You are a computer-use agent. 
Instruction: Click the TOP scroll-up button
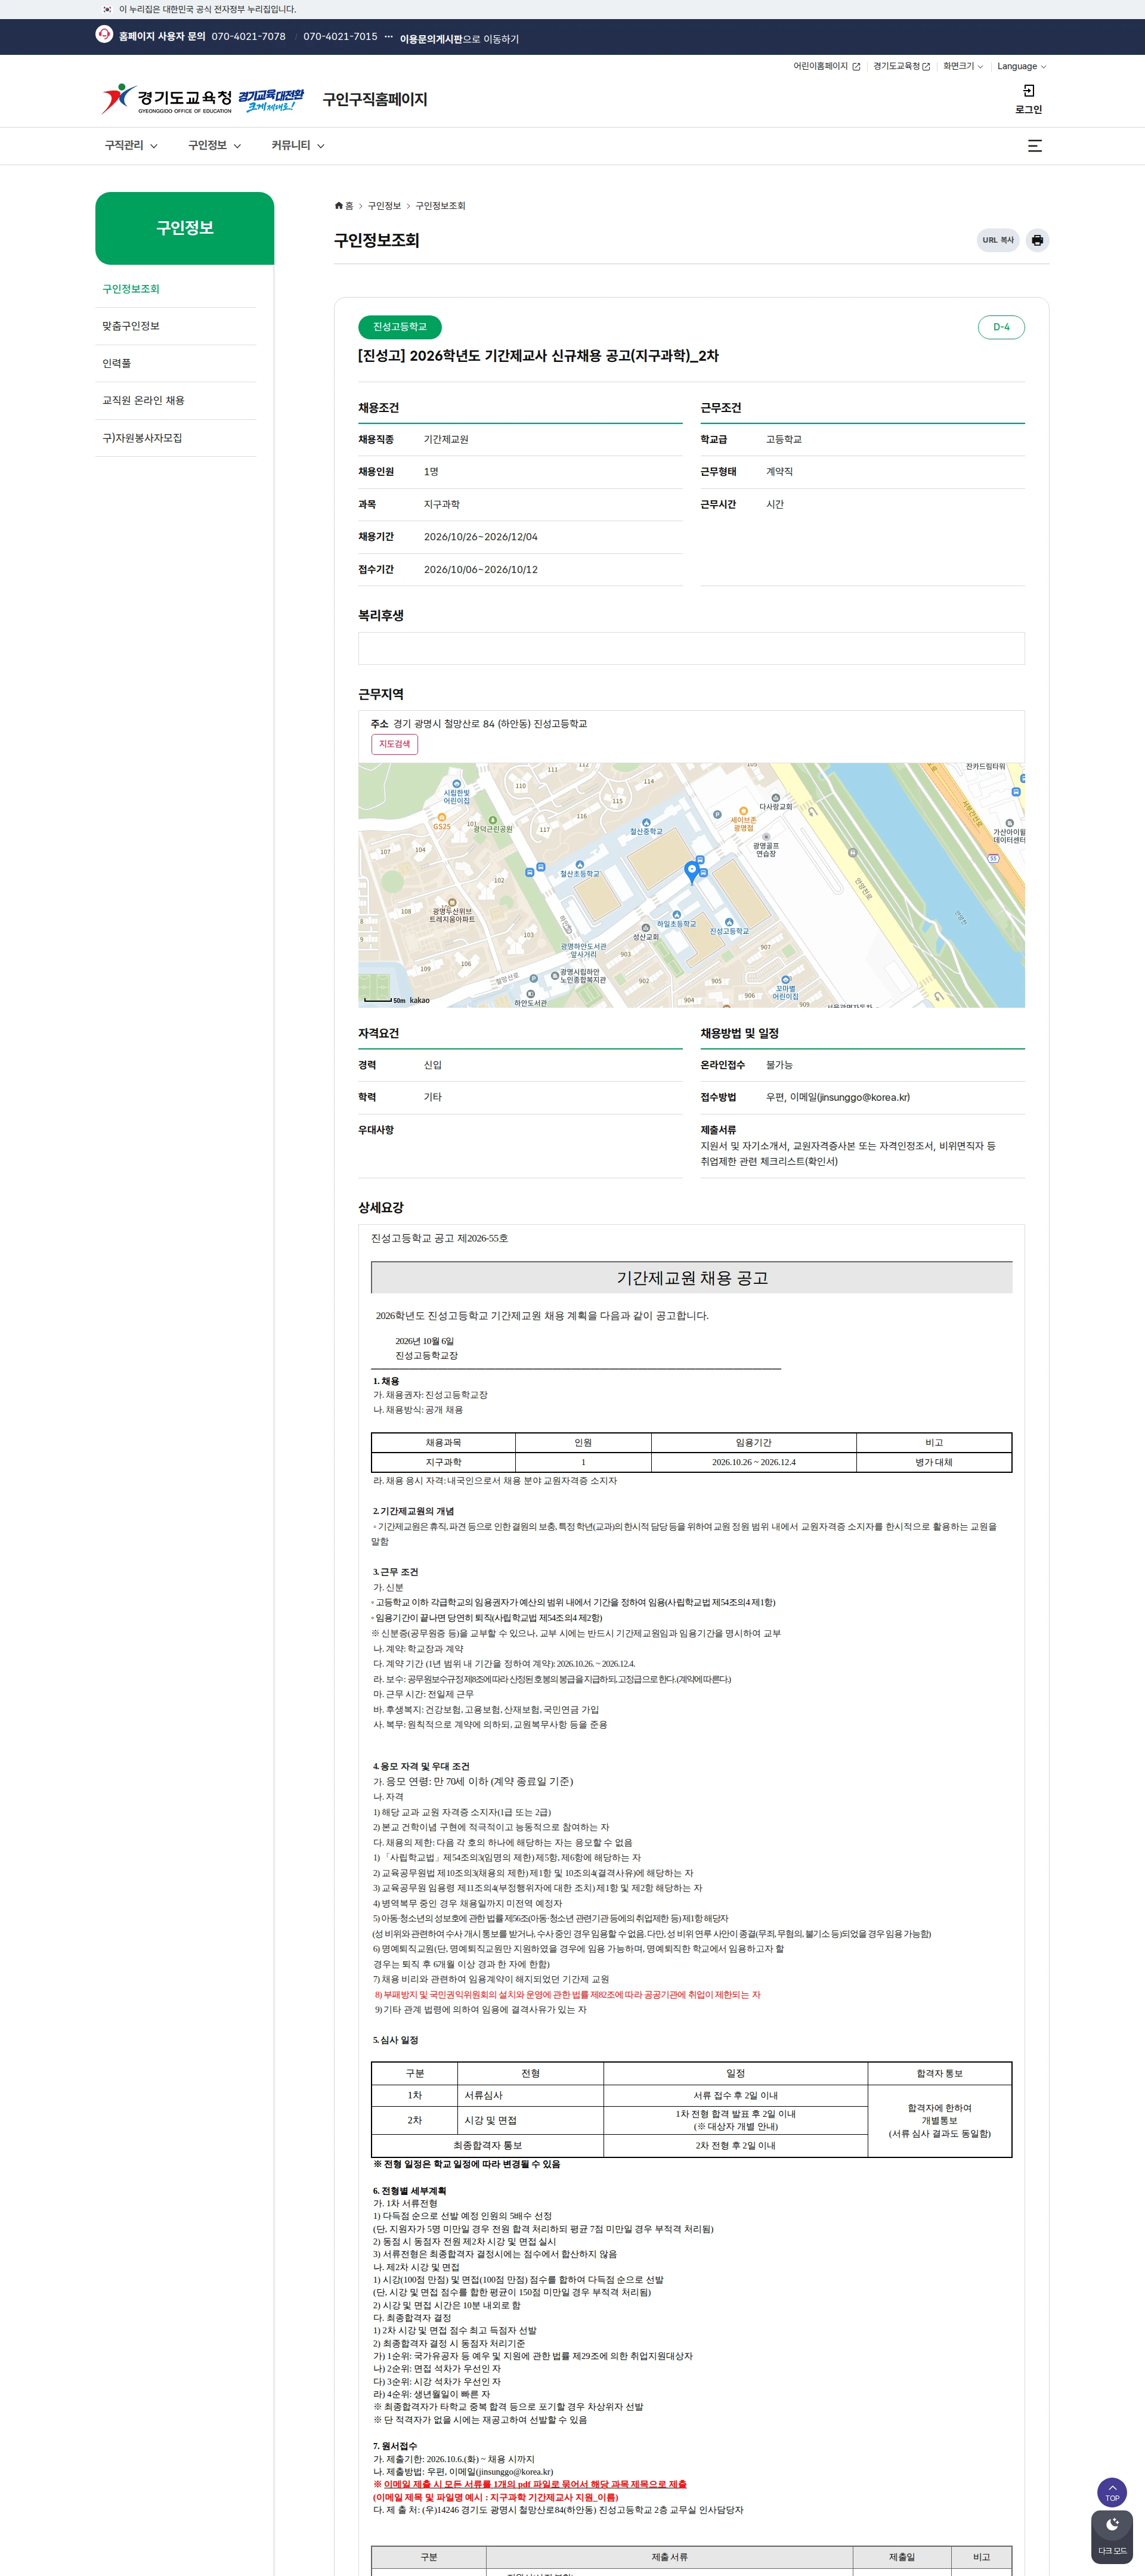(1111, 2491)
